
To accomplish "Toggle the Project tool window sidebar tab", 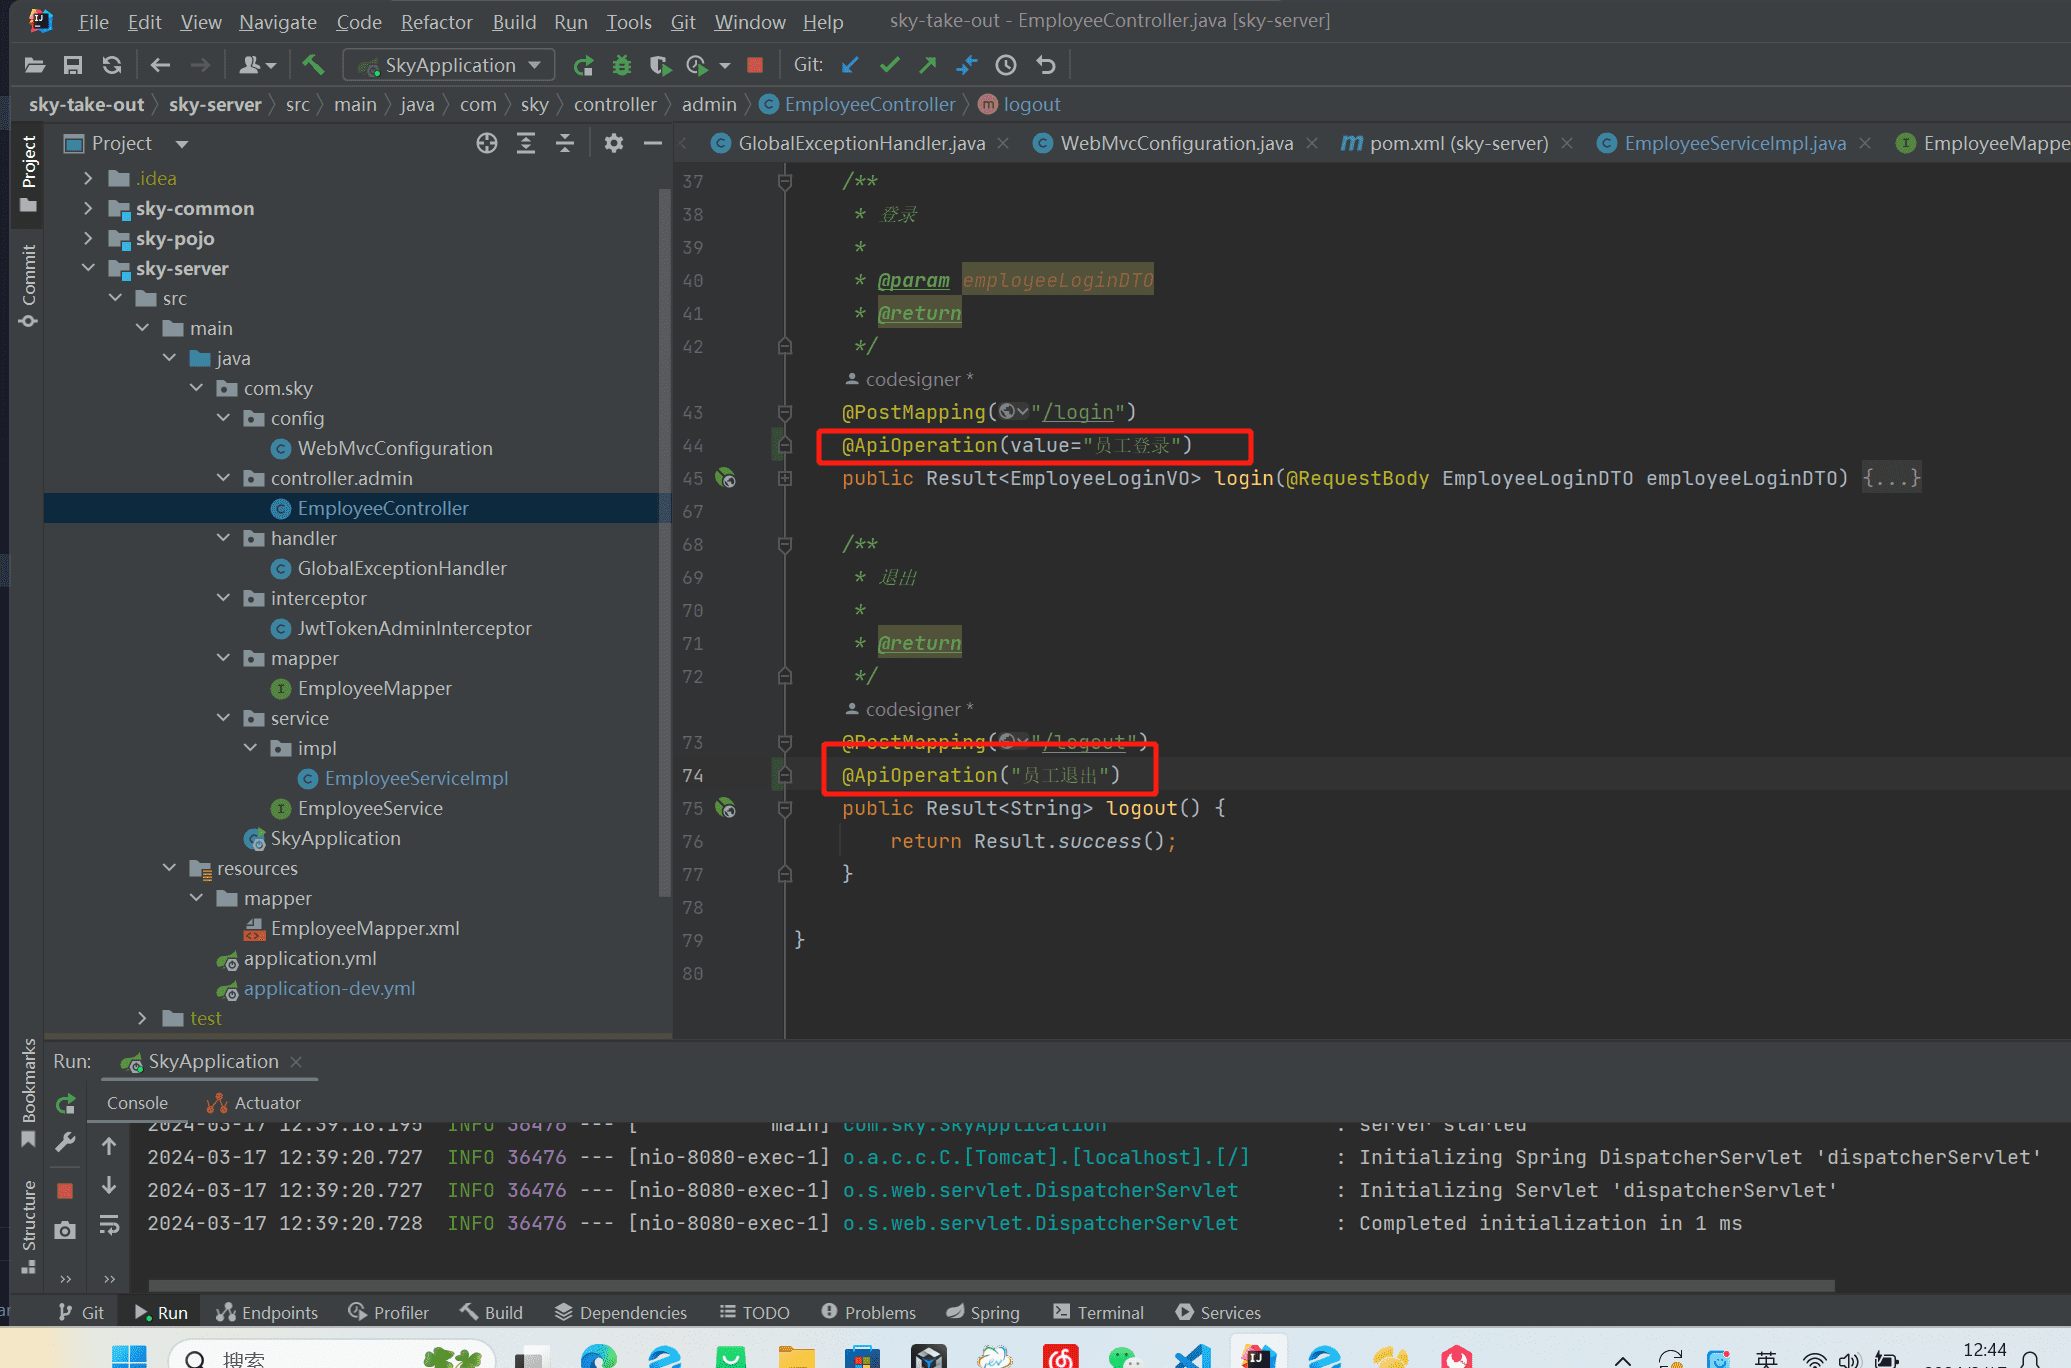I will (28, 175).
